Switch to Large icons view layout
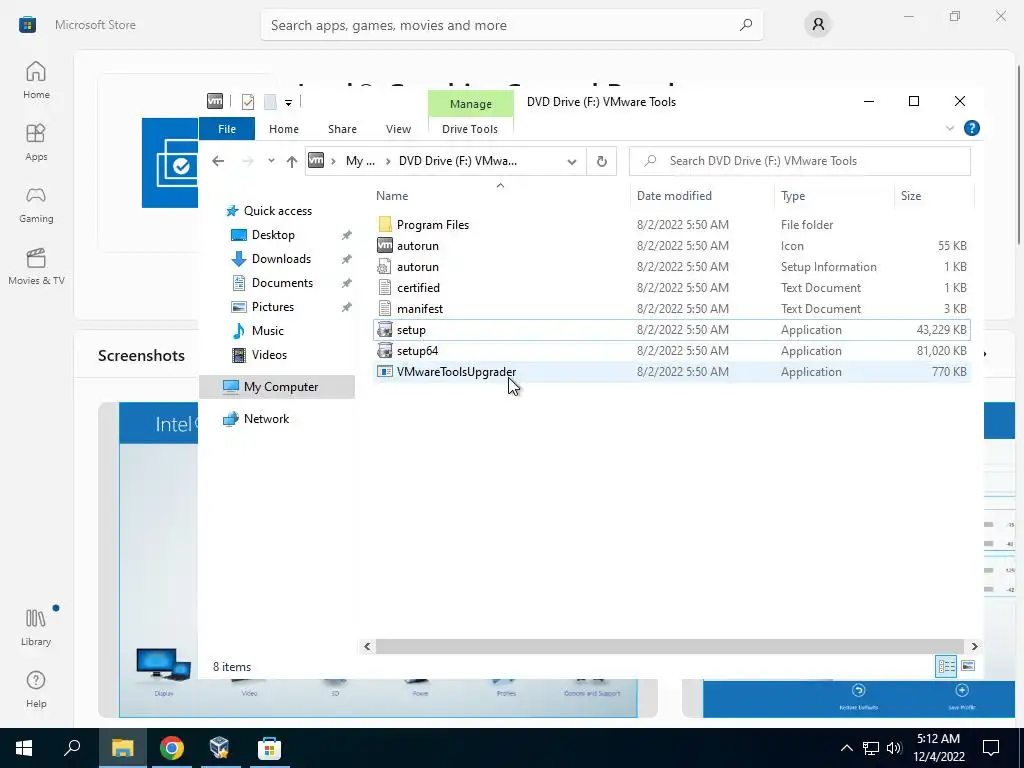The height and width of the screenshot is (768, 1024). 968,666
